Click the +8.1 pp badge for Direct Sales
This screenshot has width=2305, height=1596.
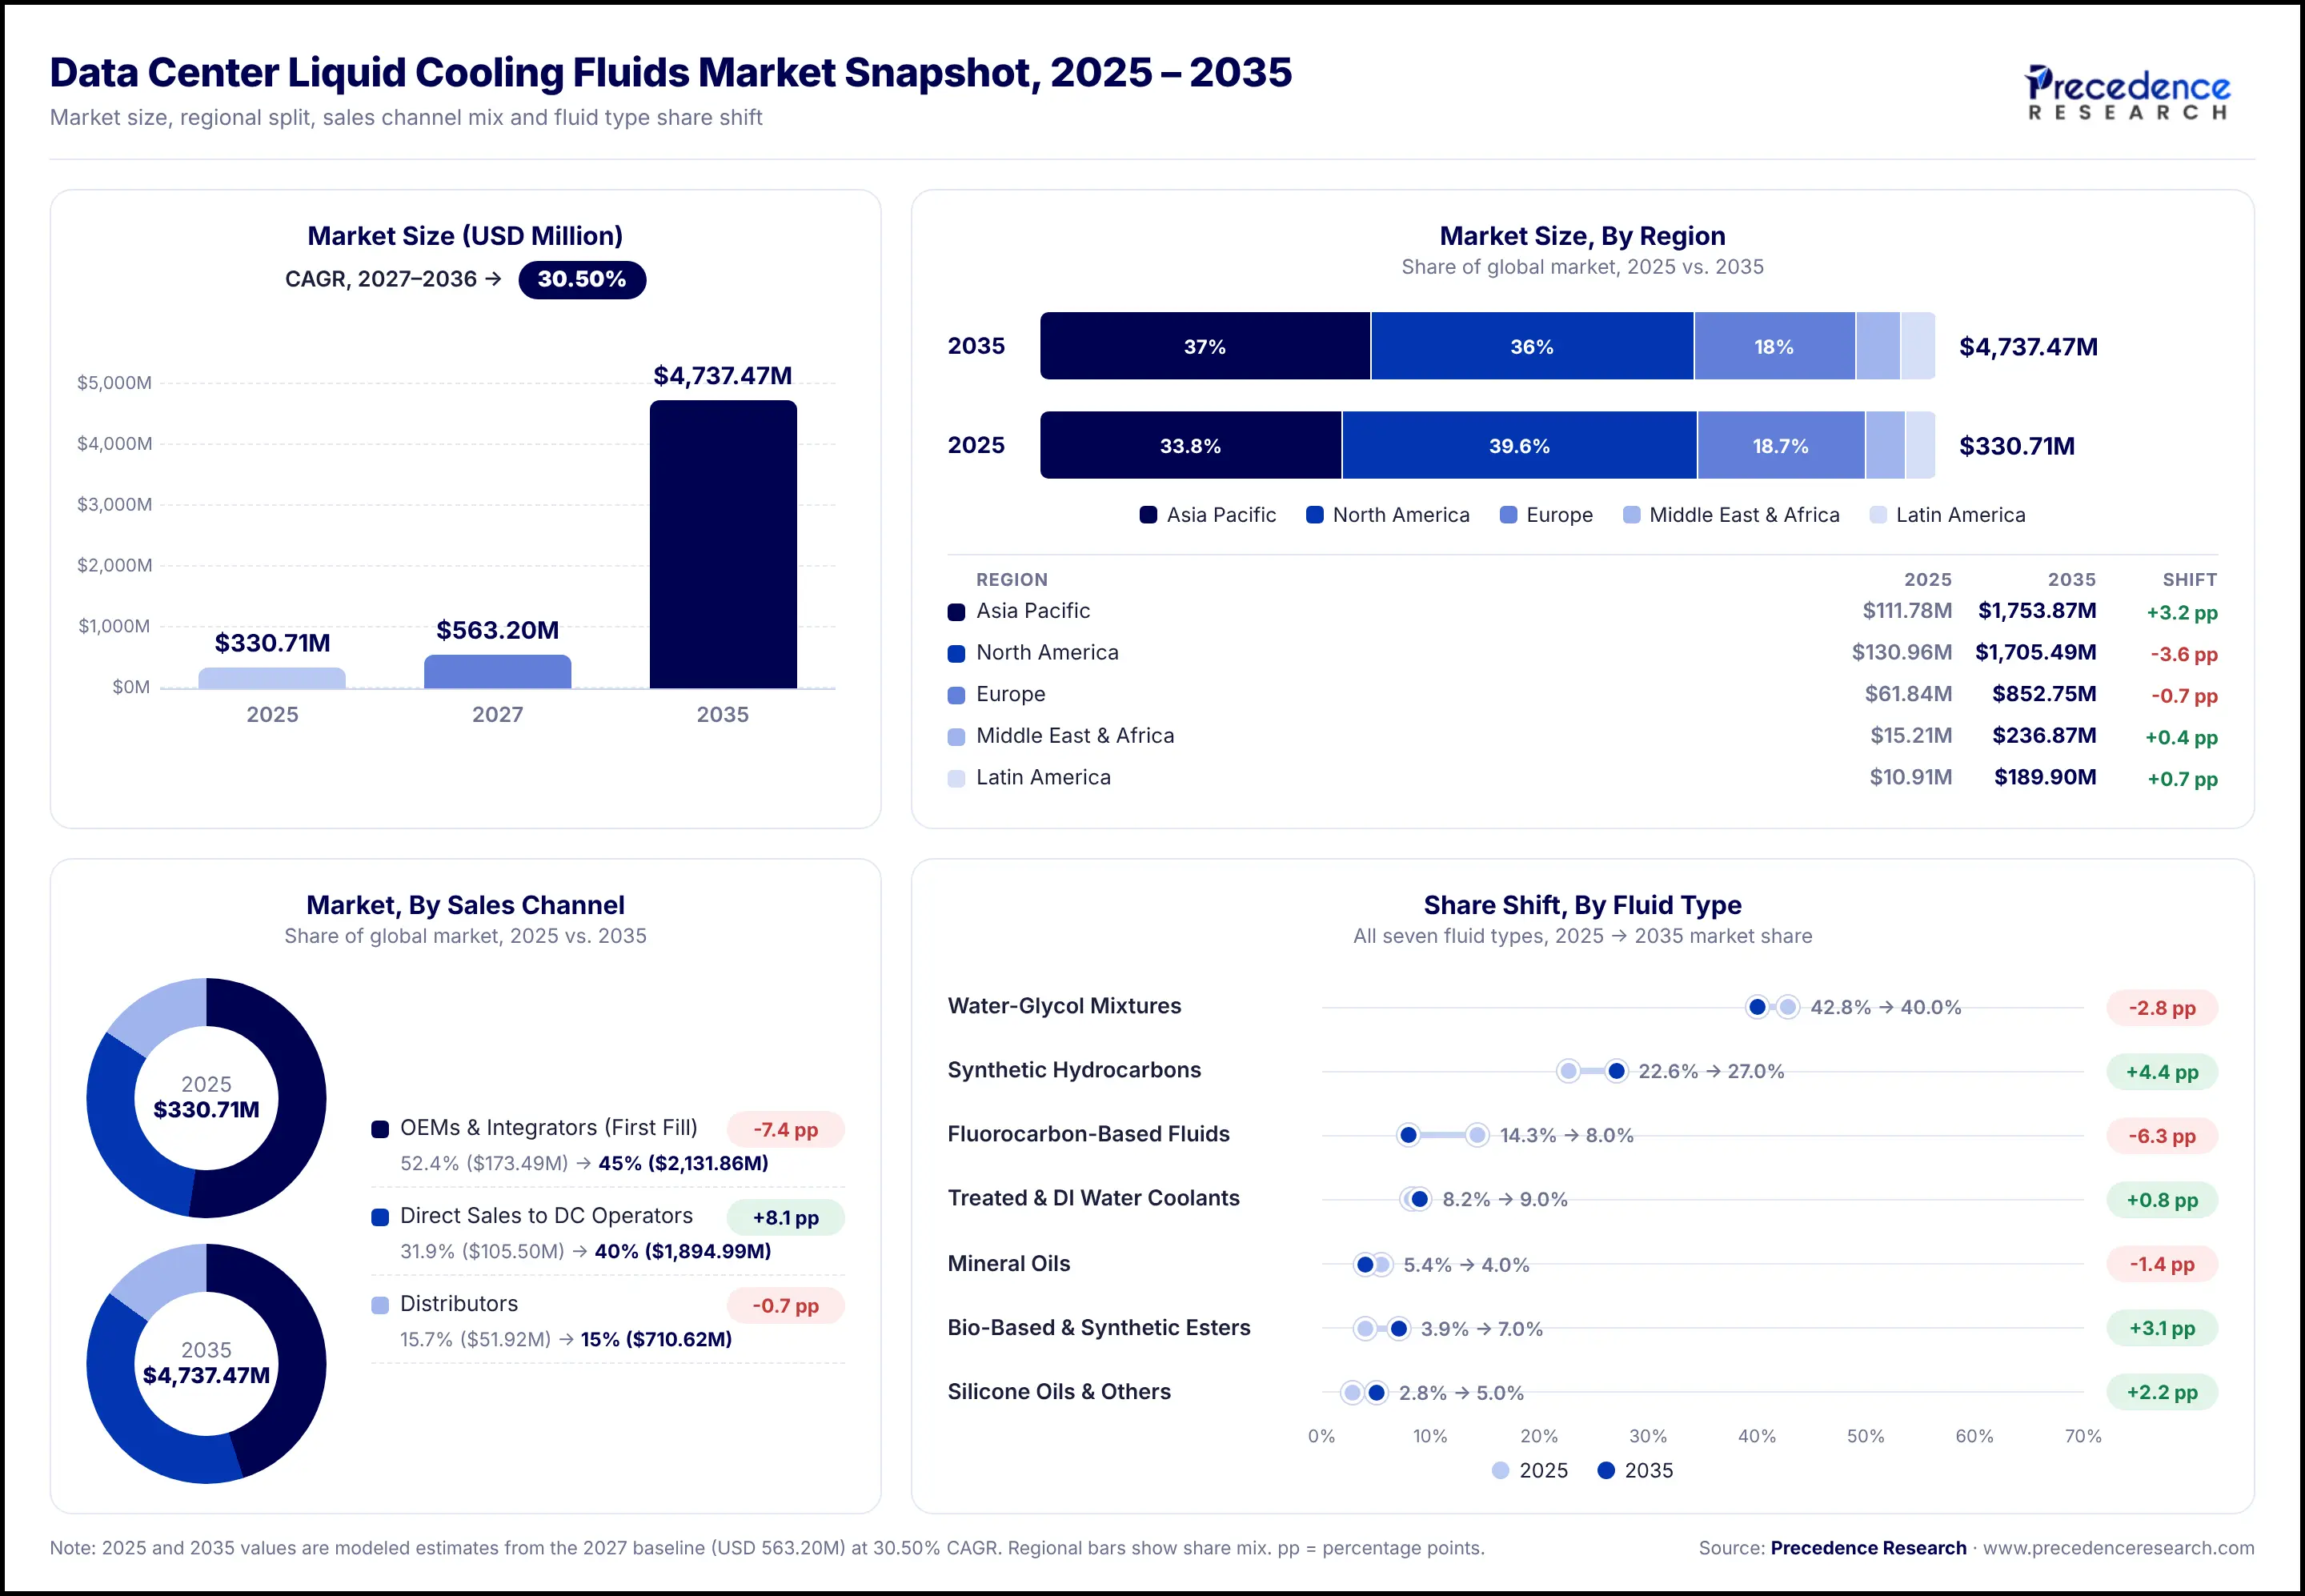pos(785,1218)
